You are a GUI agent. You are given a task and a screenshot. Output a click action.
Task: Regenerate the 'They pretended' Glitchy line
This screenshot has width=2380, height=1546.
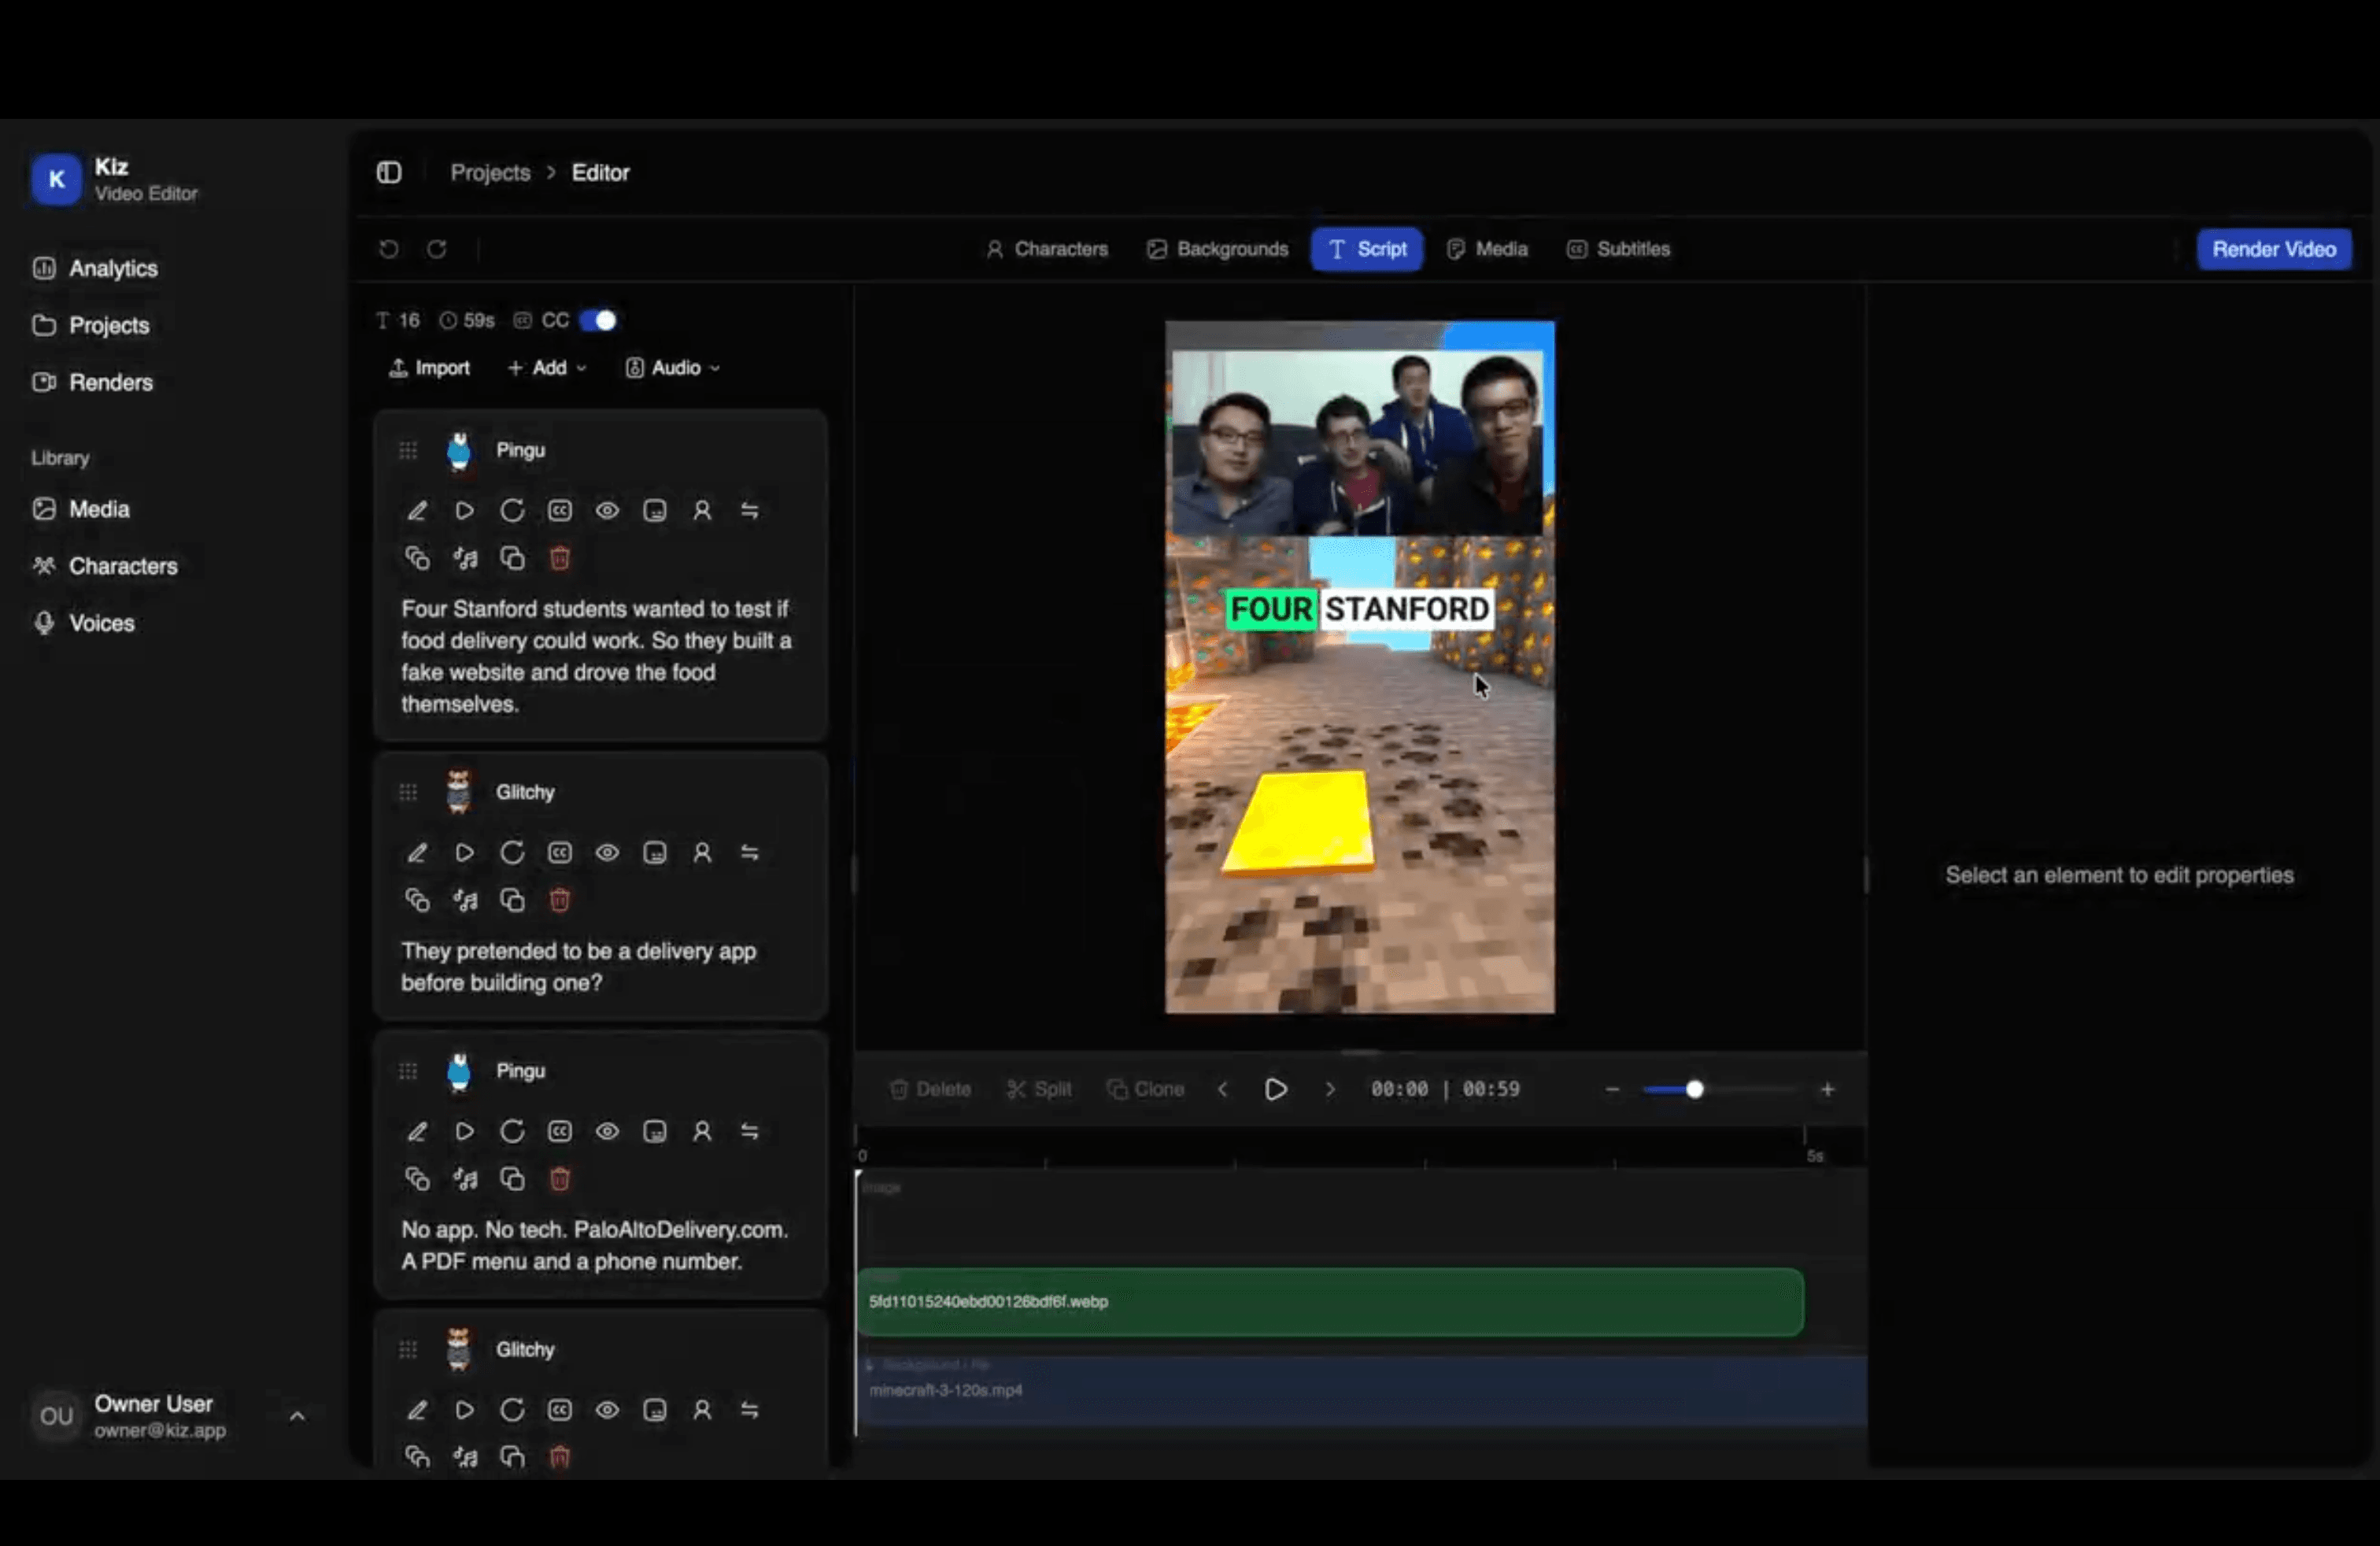[x=512, y=853]
